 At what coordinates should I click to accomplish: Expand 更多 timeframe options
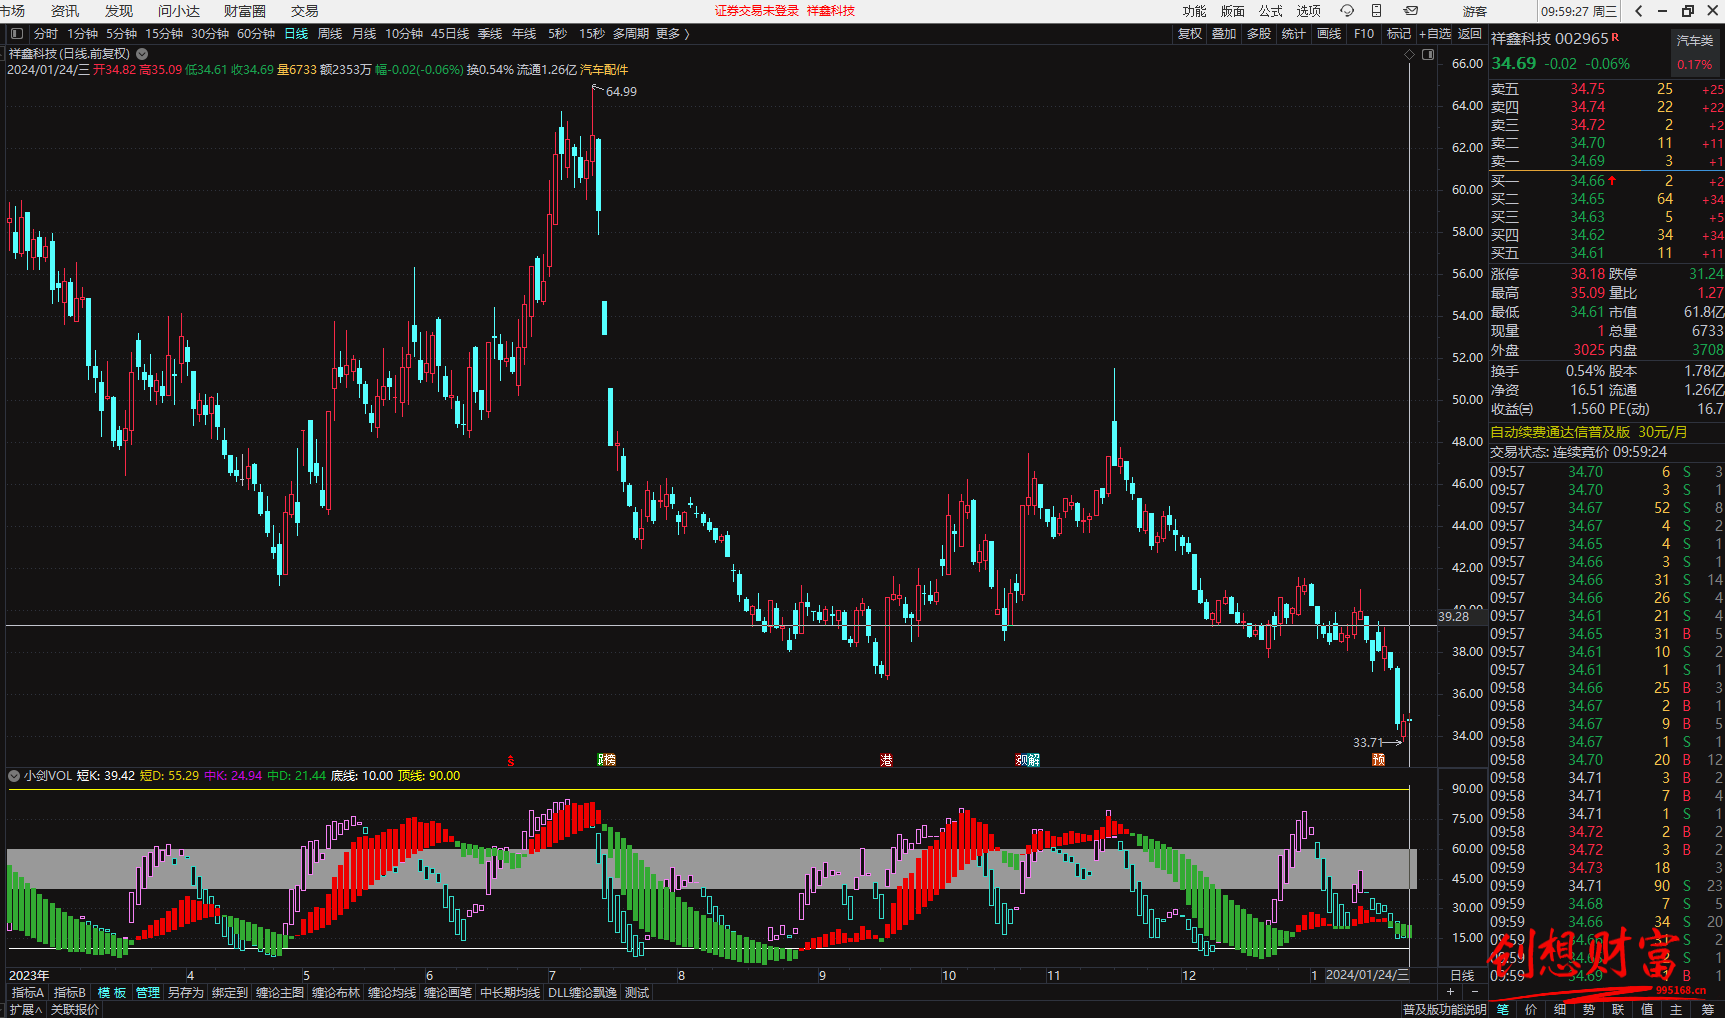click(x=672, y=34)
